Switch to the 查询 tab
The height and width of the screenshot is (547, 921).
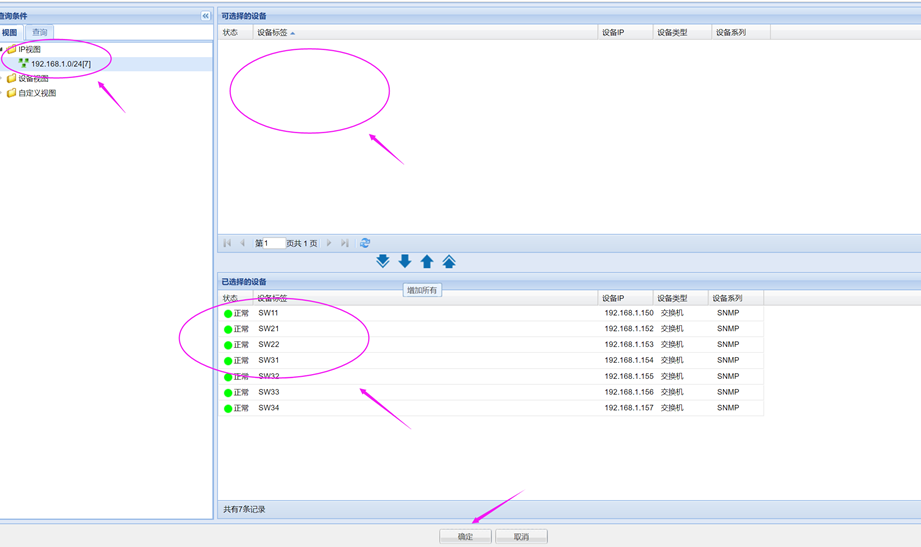coord(39,32)
